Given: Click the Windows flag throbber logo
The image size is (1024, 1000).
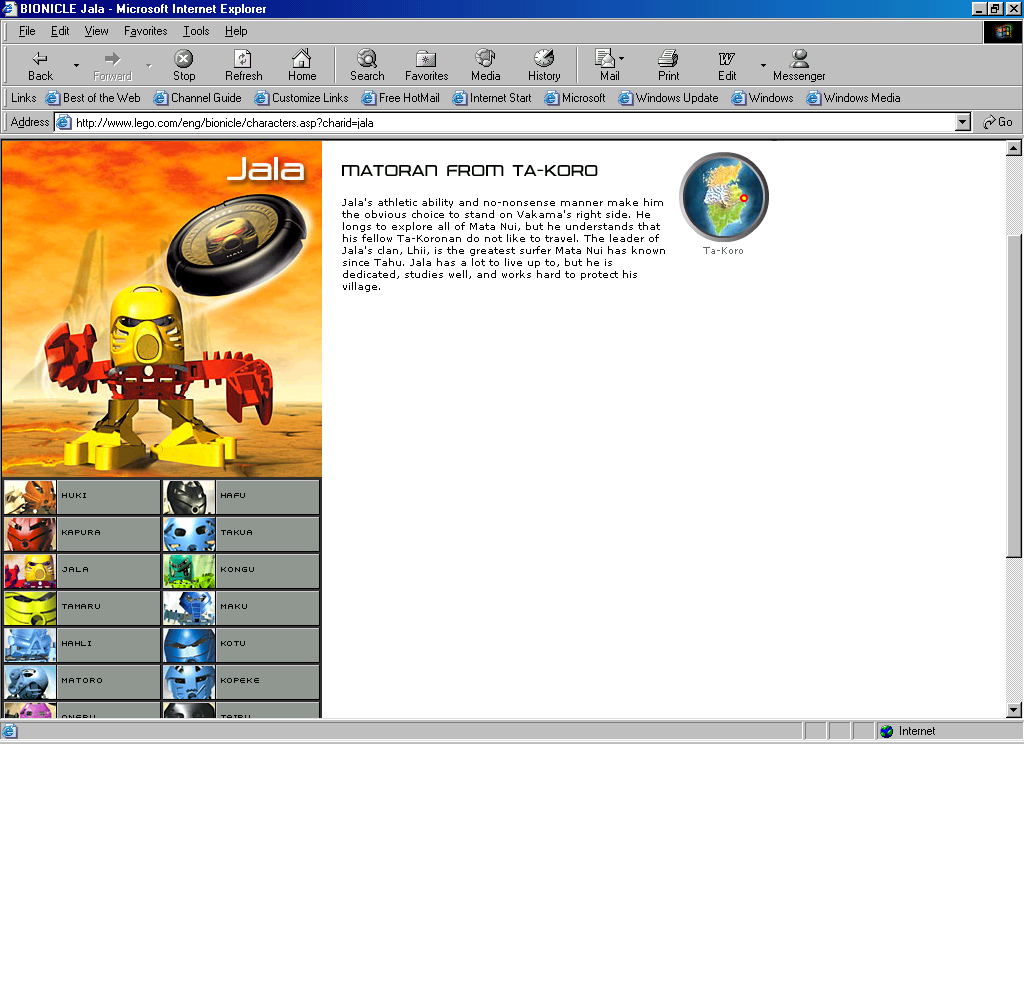Looking at the screenshot, I should (1002, 31).
